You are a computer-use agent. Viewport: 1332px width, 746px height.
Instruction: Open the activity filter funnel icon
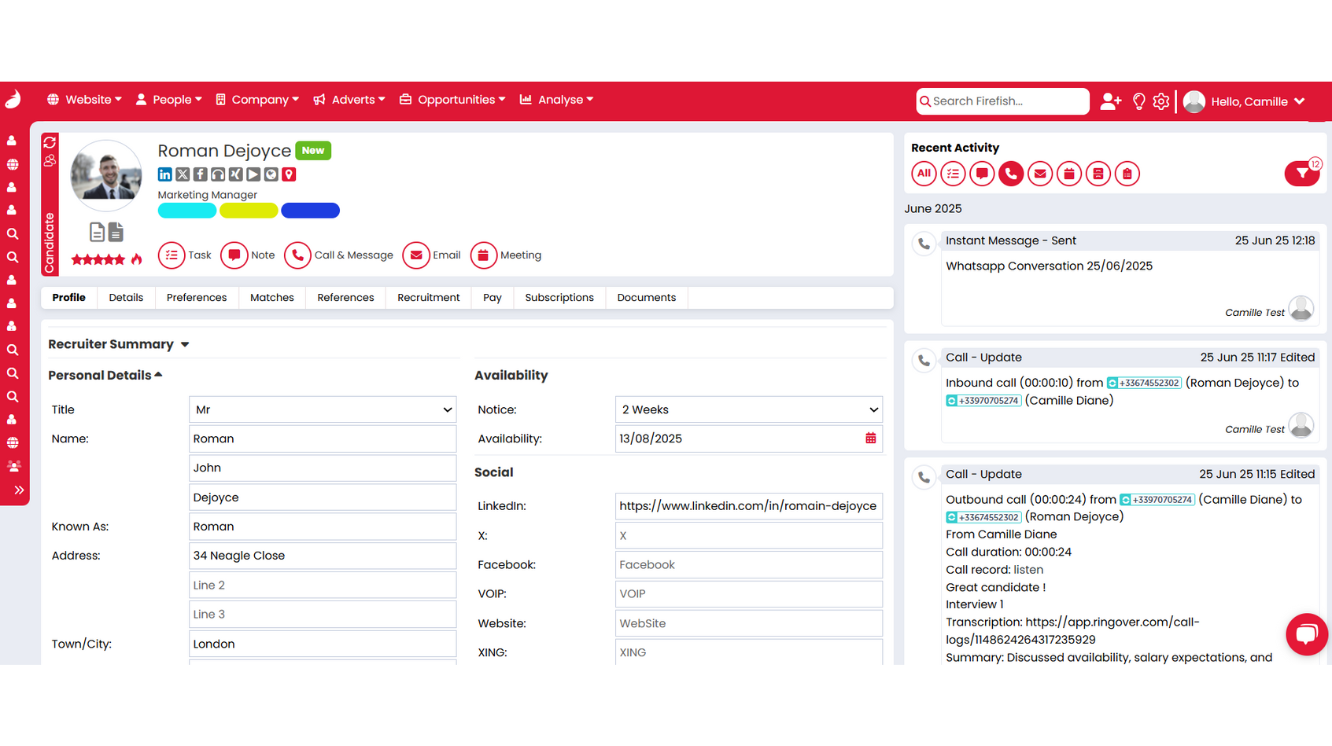point(1300,173)
